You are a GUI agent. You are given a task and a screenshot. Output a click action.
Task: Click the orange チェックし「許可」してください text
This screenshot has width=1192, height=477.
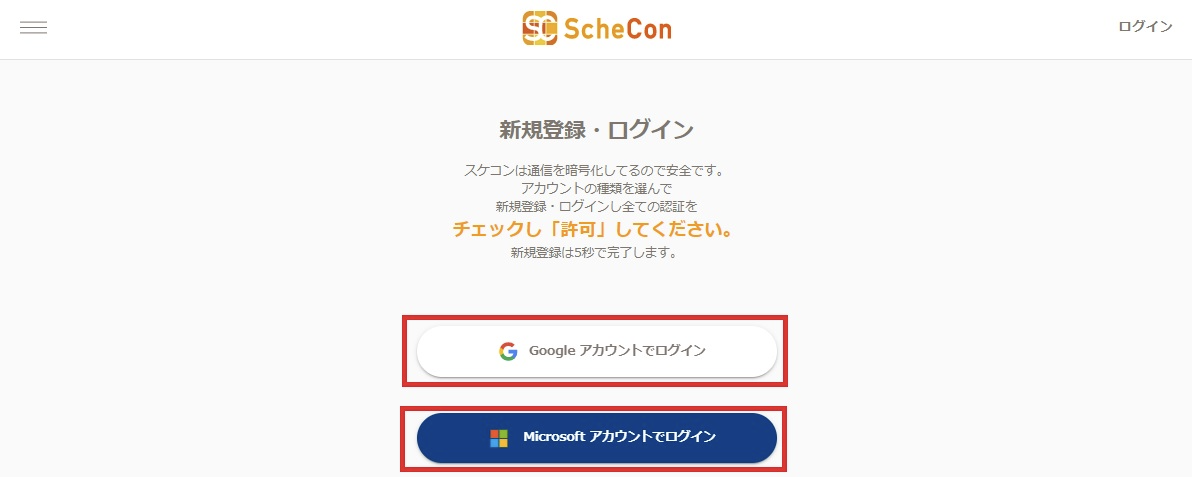tap(595, 230)
